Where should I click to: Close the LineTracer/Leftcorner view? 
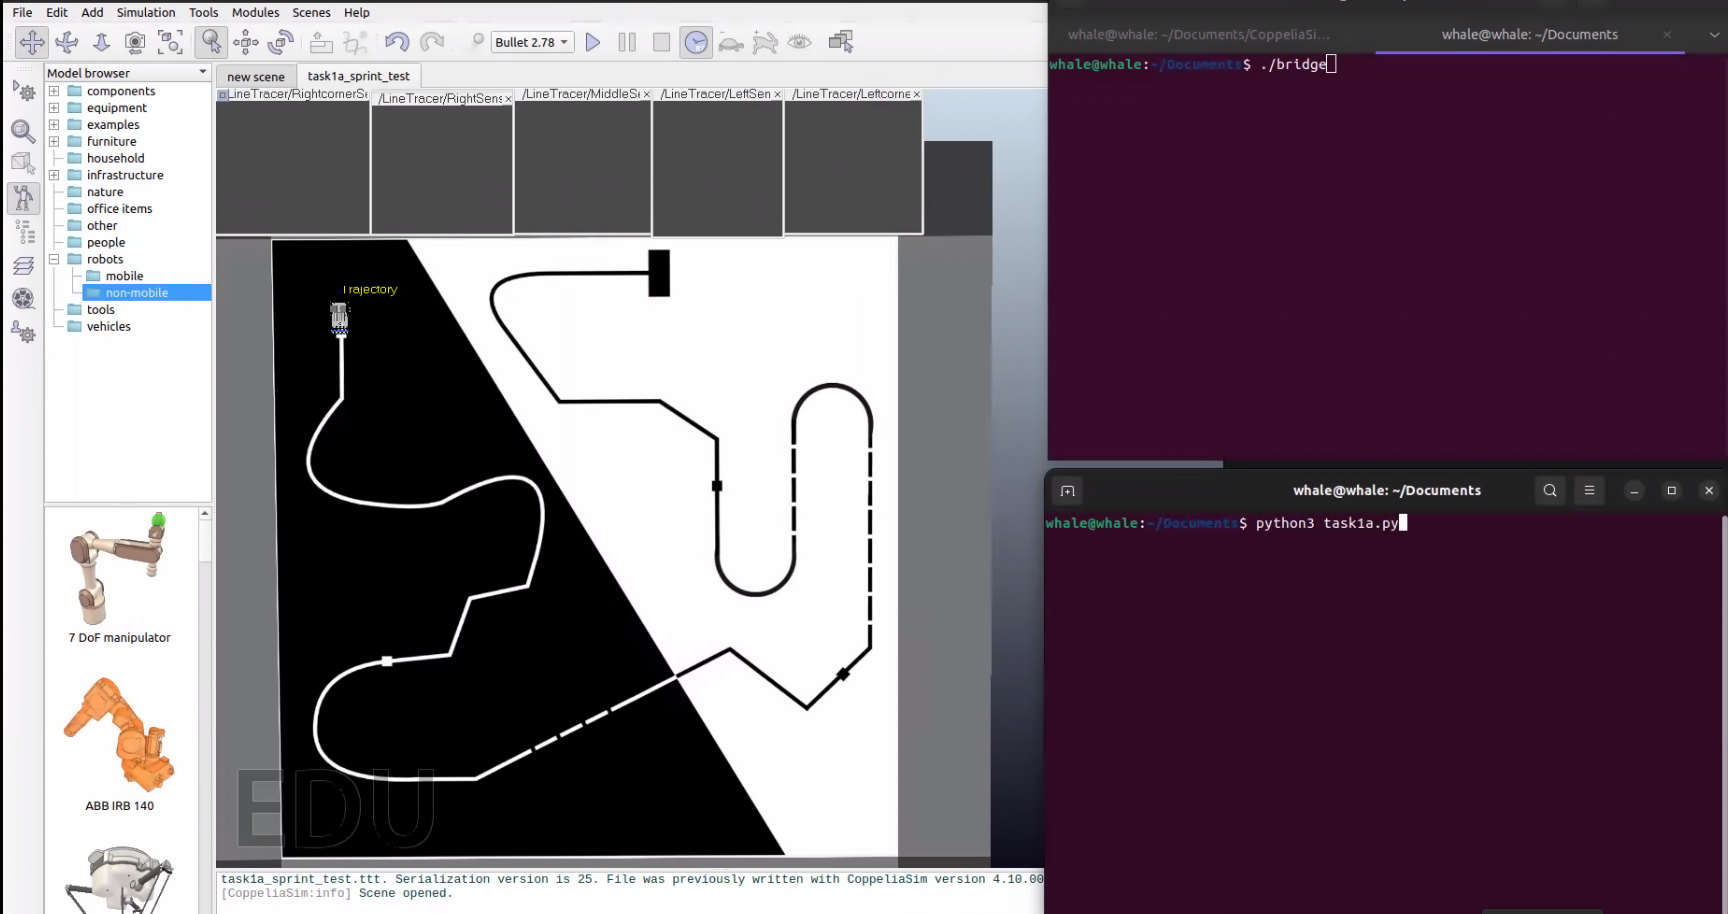pos(916,94)
